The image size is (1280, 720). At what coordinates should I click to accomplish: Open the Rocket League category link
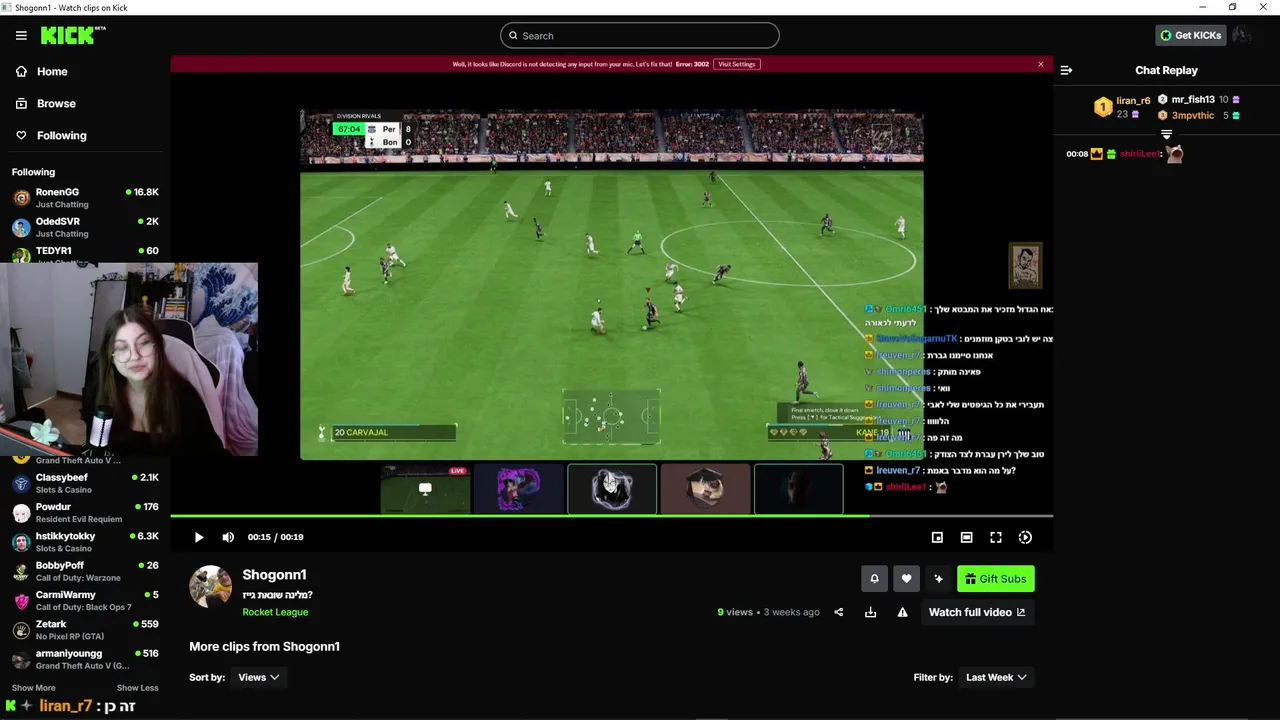coord(275,612)
